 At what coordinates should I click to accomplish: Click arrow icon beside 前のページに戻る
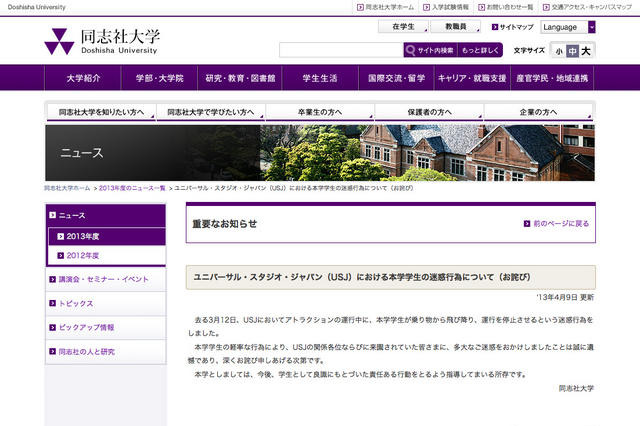pos(527,224)
